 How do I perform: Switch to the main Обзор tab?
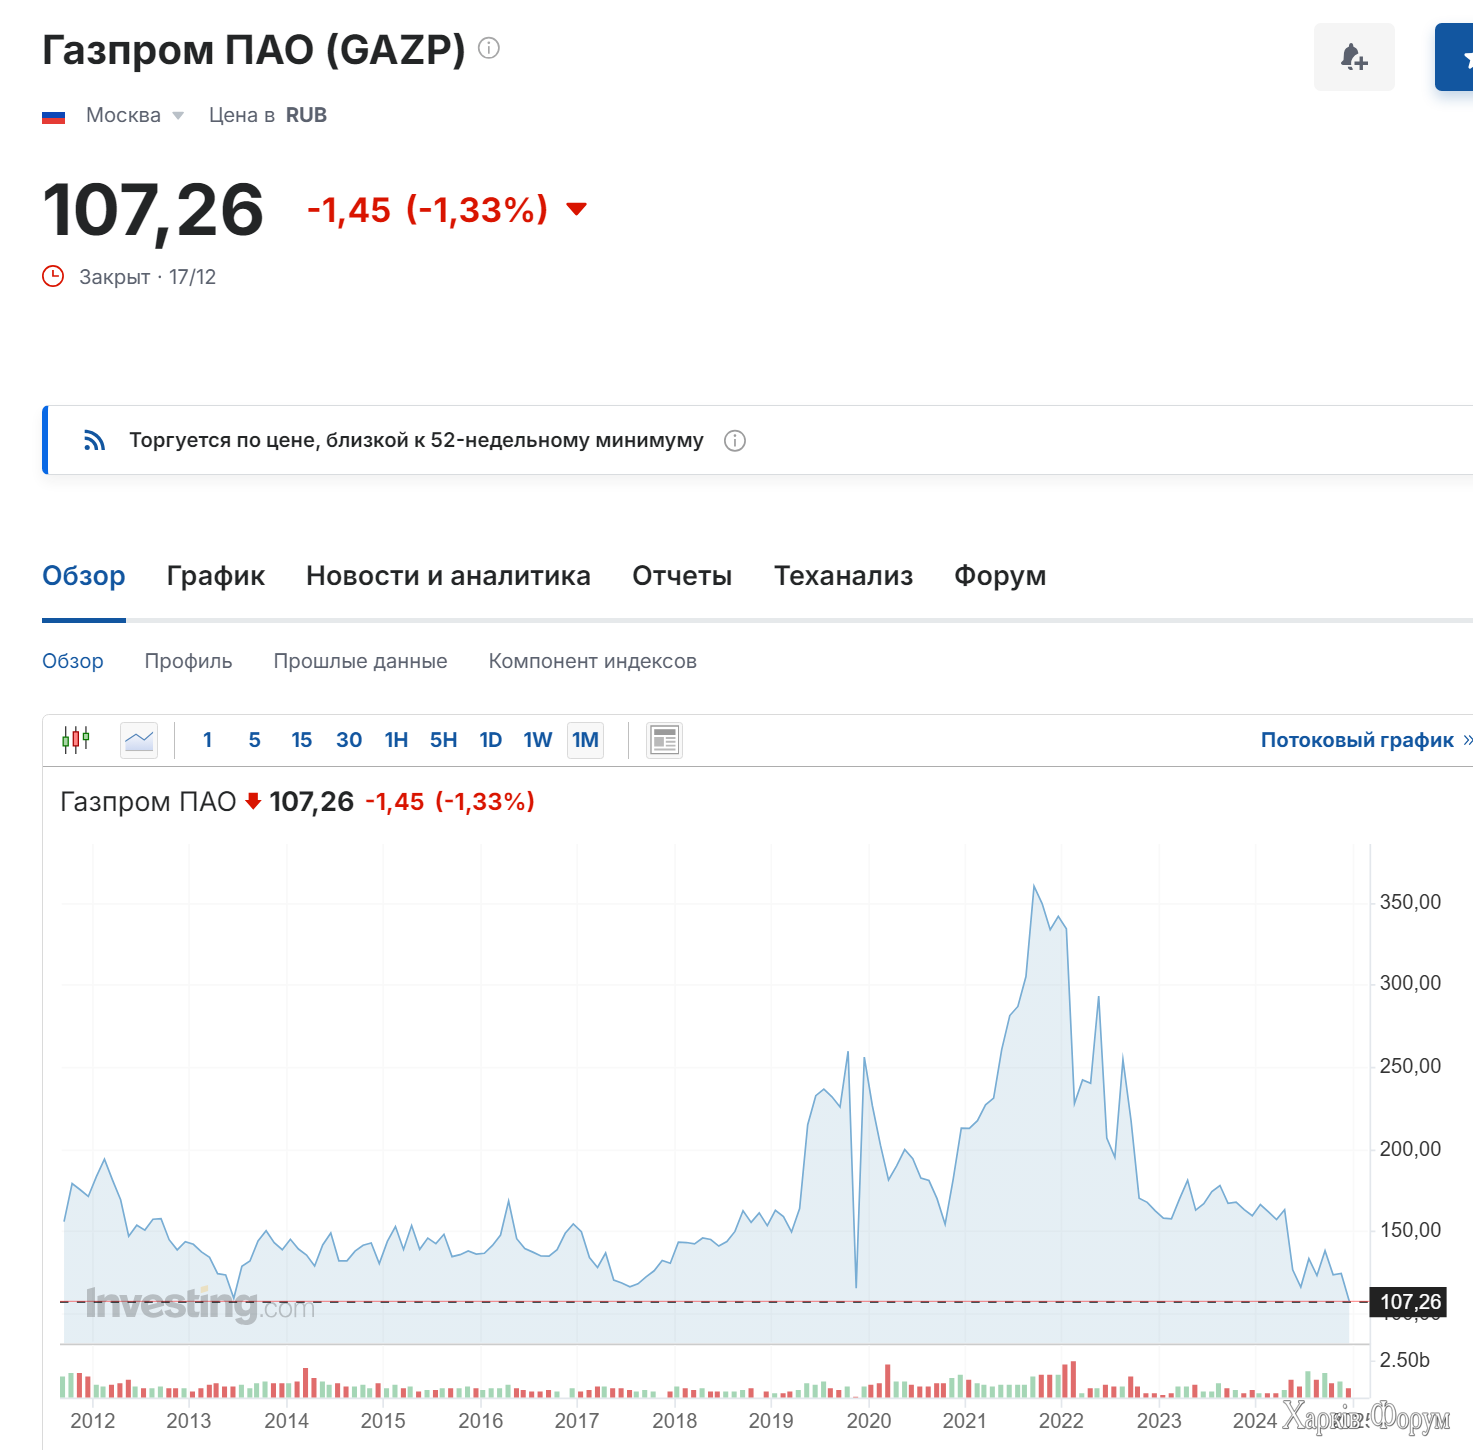(84, 576)
